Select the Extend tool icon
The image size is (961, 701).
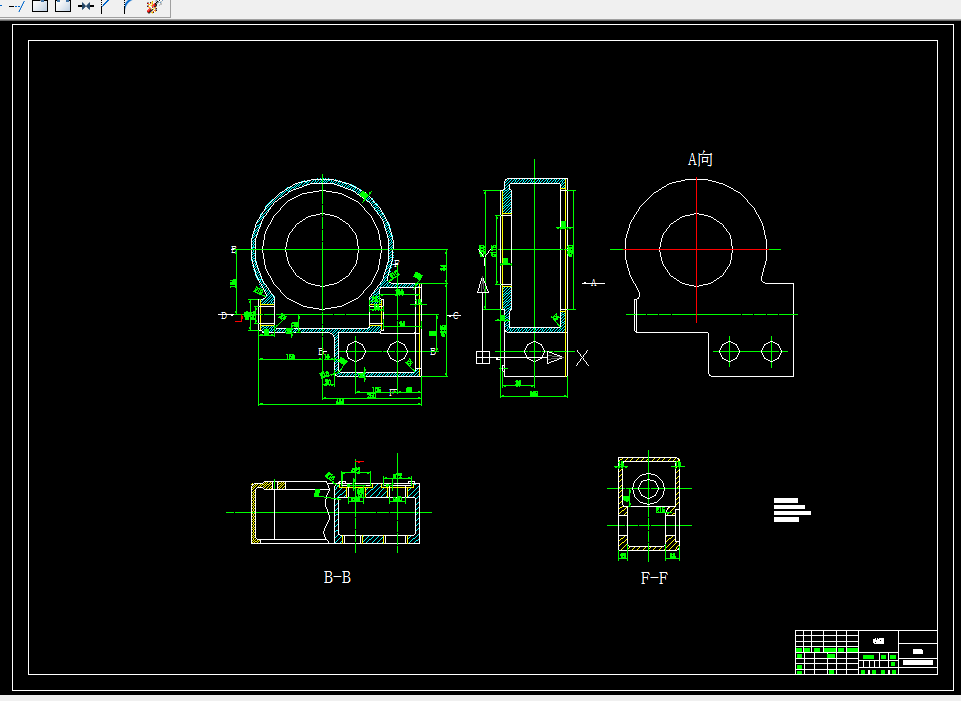[x=17, y=6]
